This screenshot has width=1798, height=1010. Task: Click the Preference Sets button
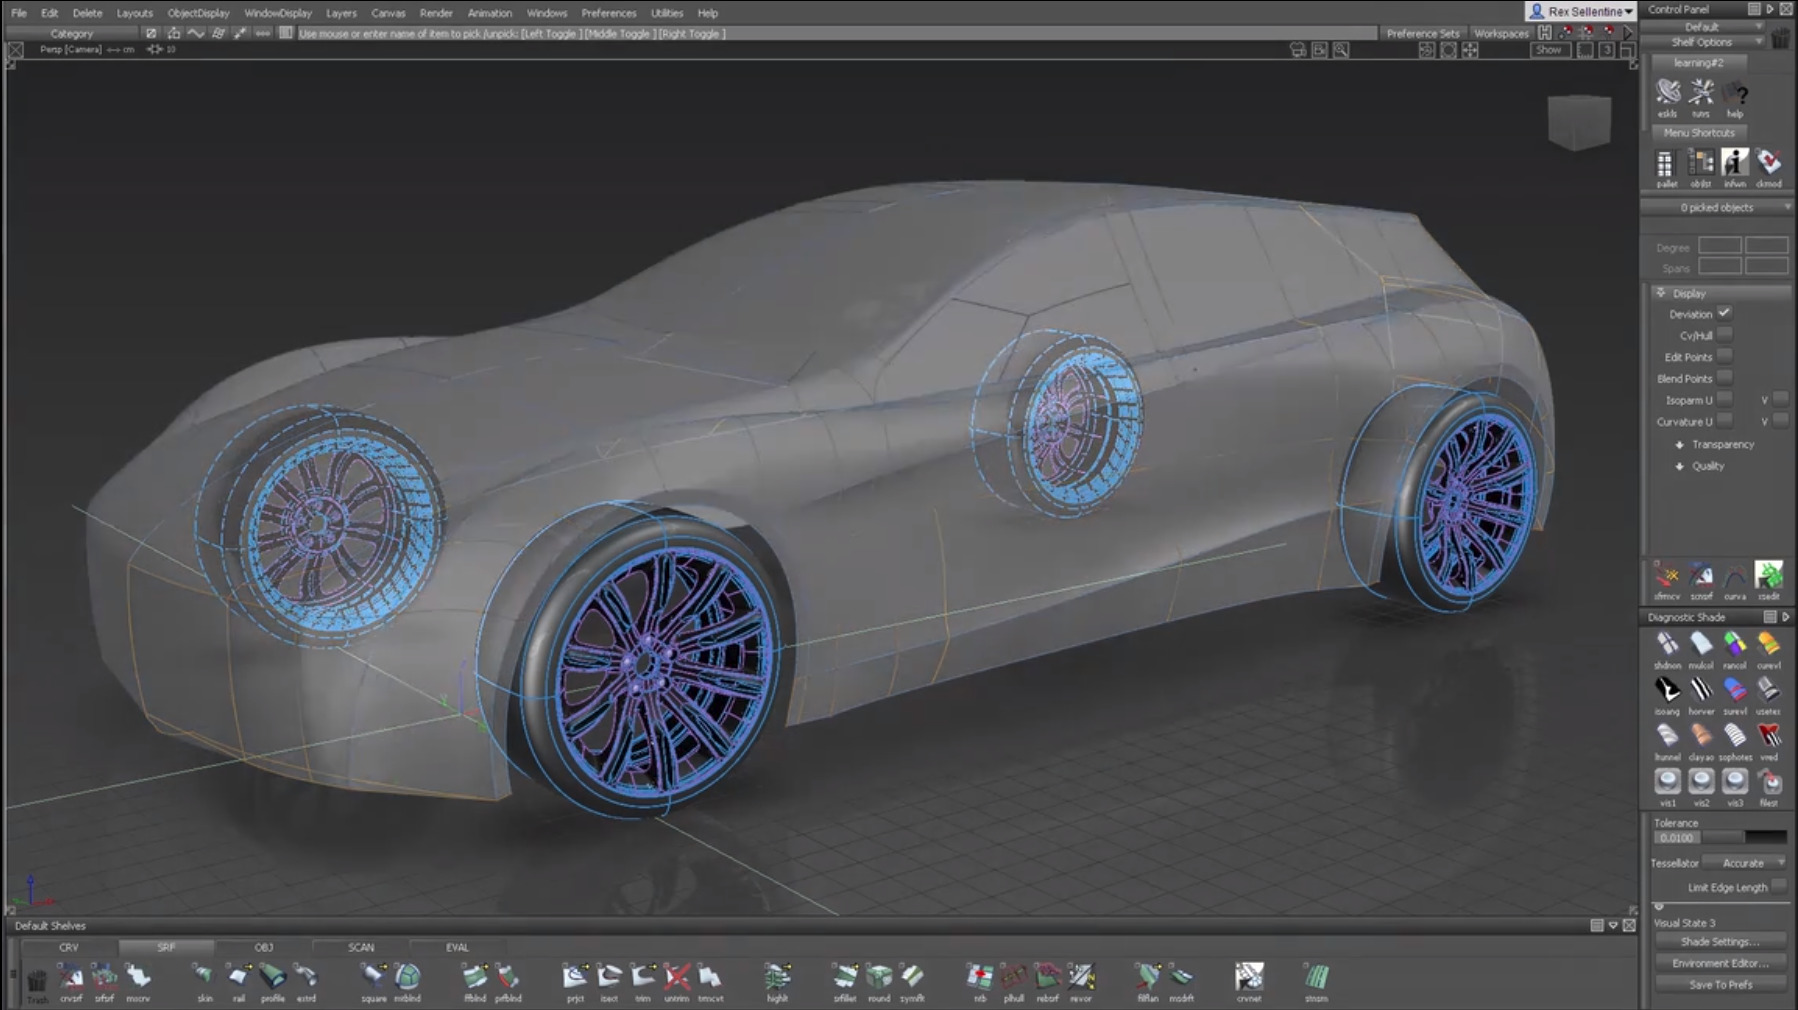pyautogui.click(x=1422, y=33)
